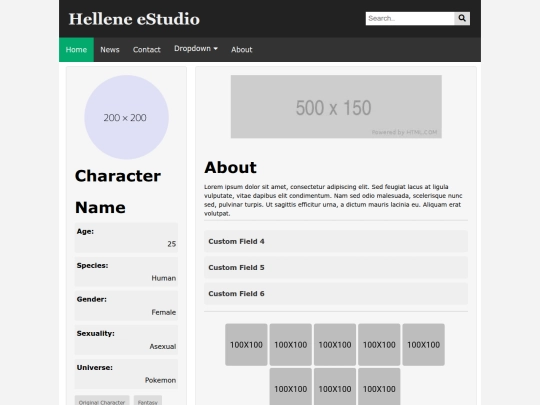Click the search magnifier icon button
The image size is (540, 405).
point(462,18)
